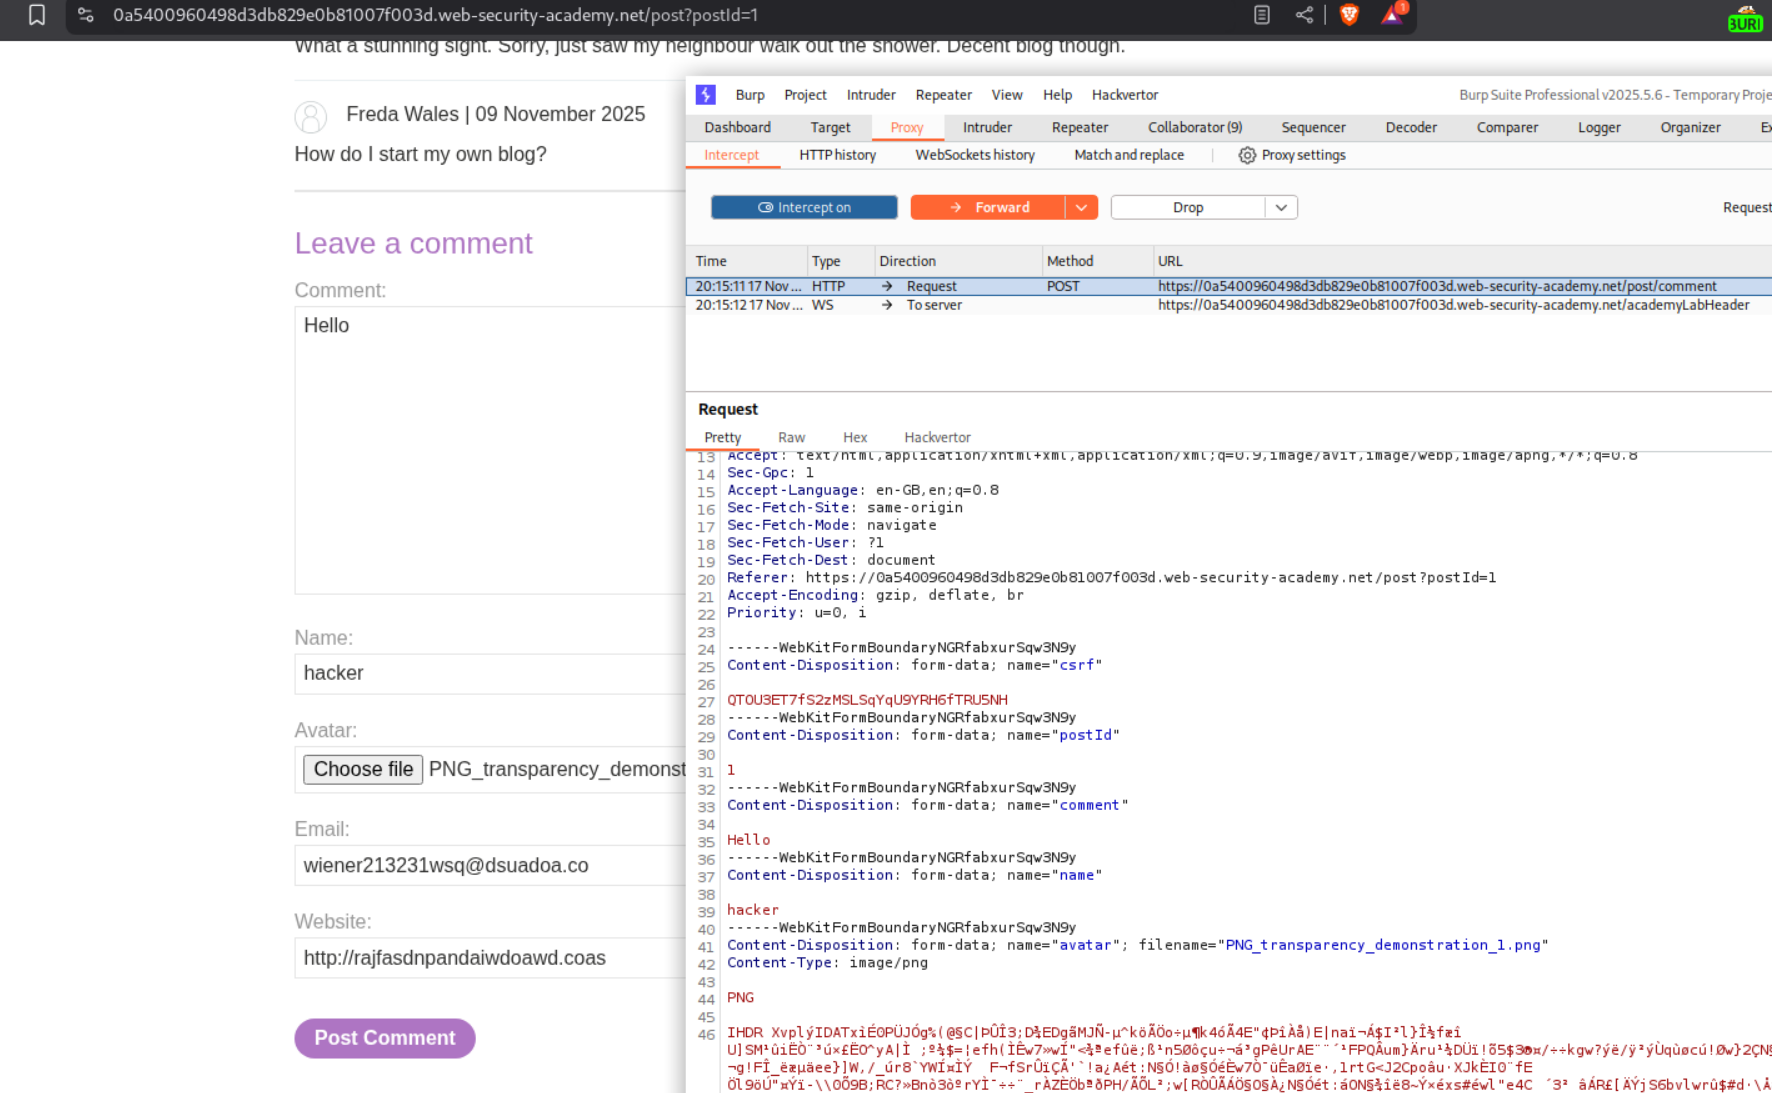The width and height of the screenshot is (1772, 1093).
Task: Switch to the HTTP history tab
Action: pos(837,155)
